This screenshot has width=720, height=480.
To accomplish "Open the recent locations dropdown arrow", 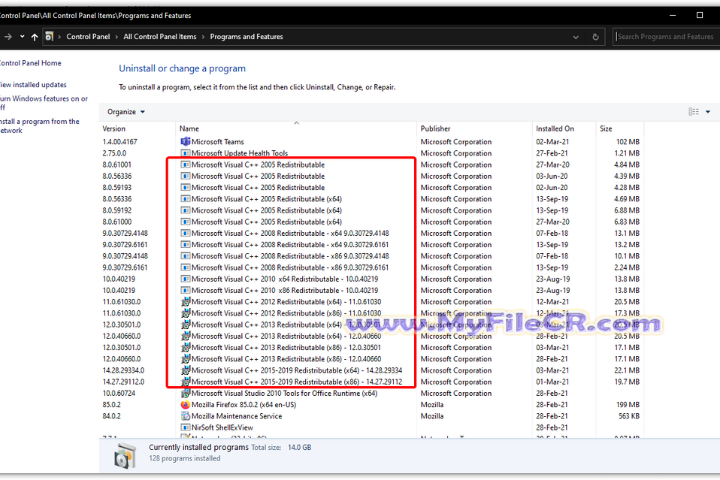I will [x=22, y=37].
